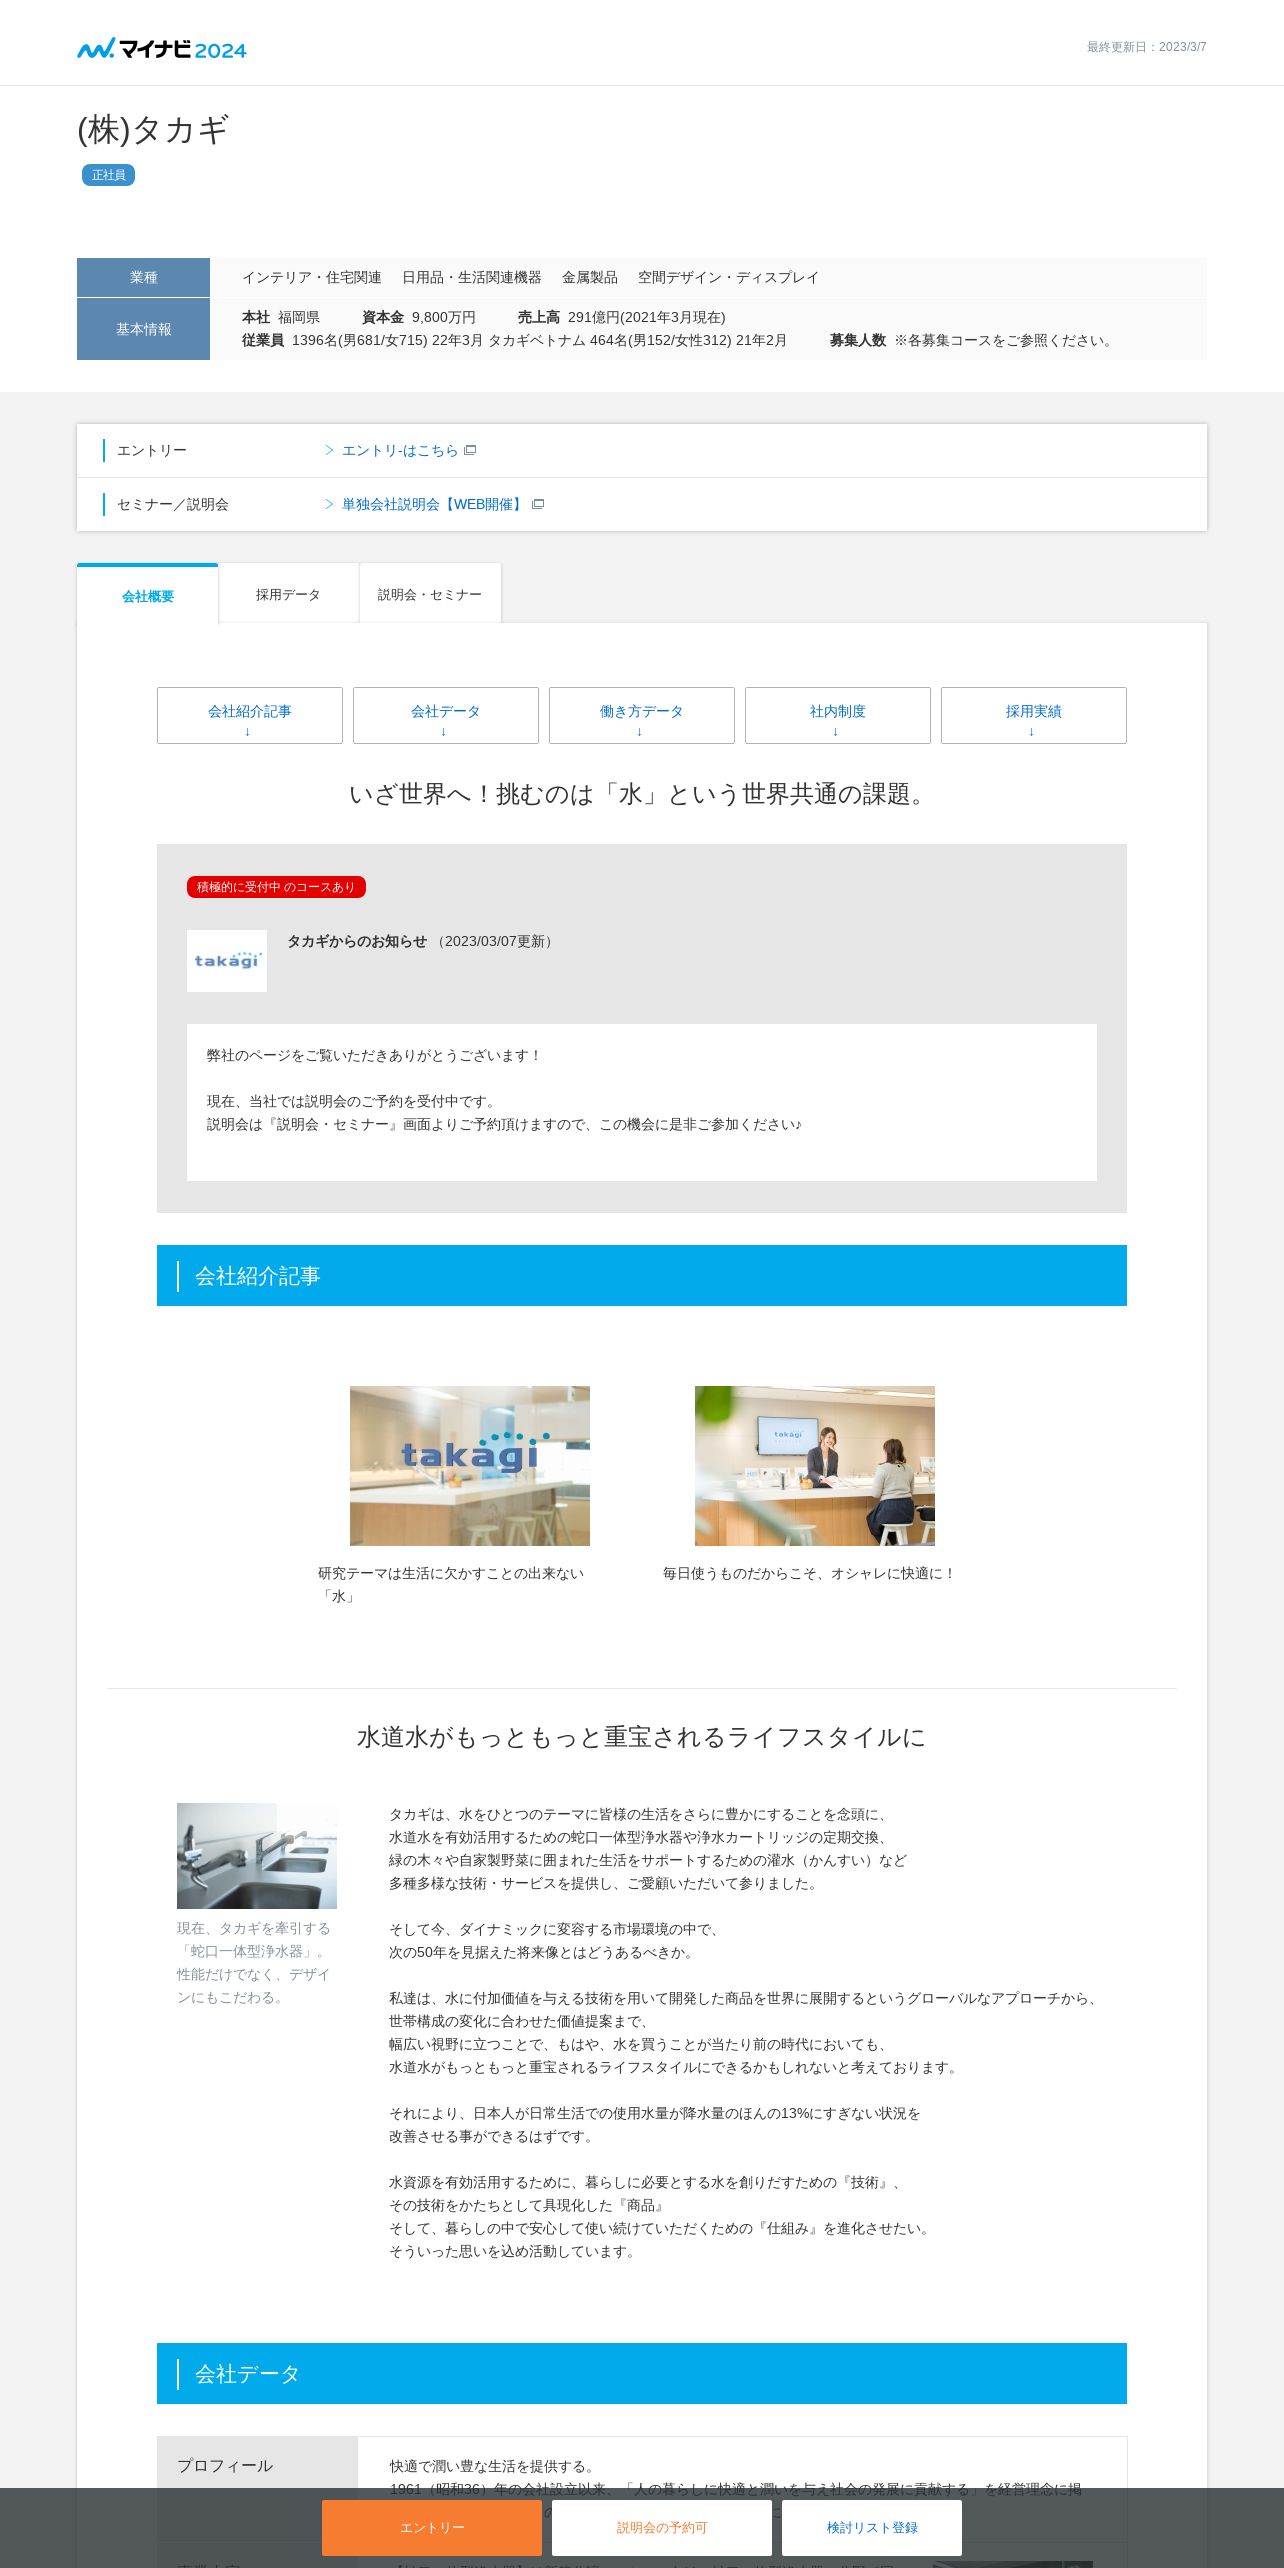The image size is (1284, 2568).
Task: Click the 売上高 291億円 text
Action: (x=621, y=317)
